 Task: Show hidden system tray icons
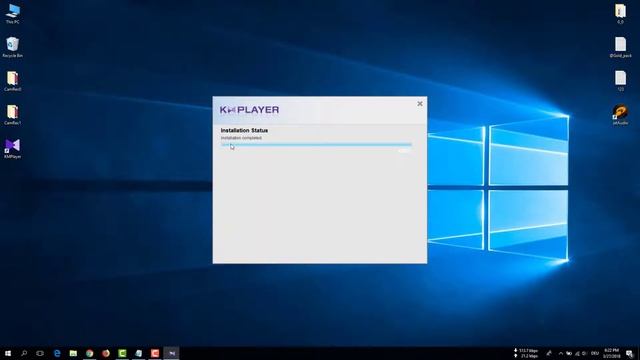pos(561,353)
